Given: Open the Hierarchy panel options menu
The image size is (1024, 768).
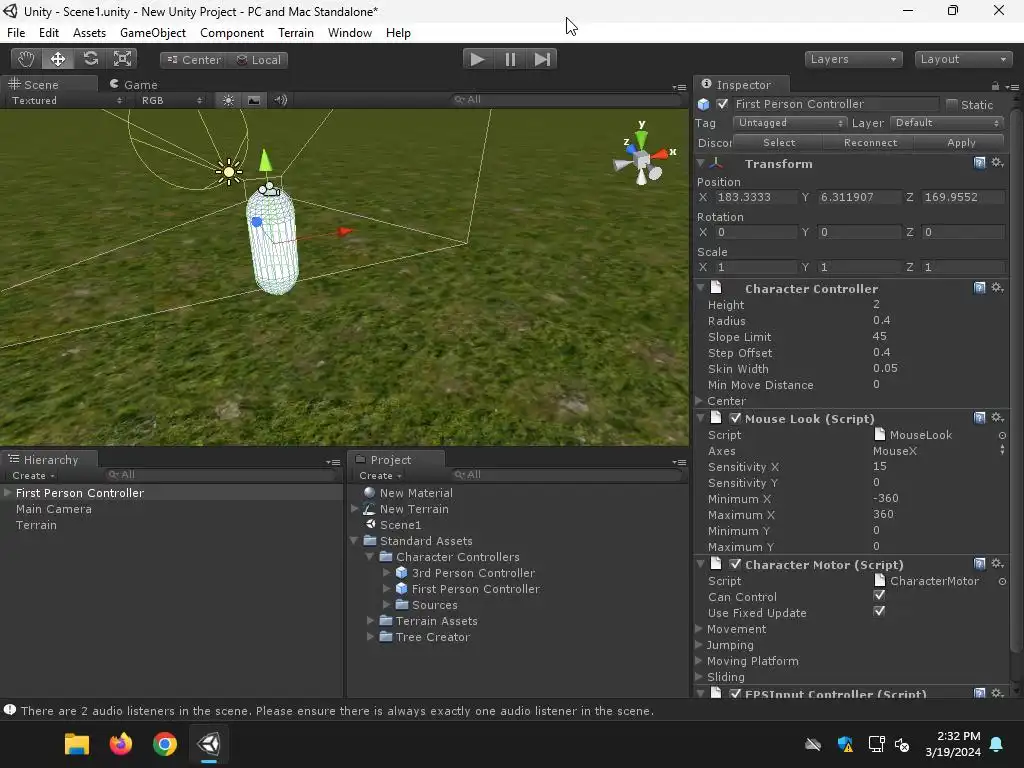Looking at the screenshot, I should point(333,462).
